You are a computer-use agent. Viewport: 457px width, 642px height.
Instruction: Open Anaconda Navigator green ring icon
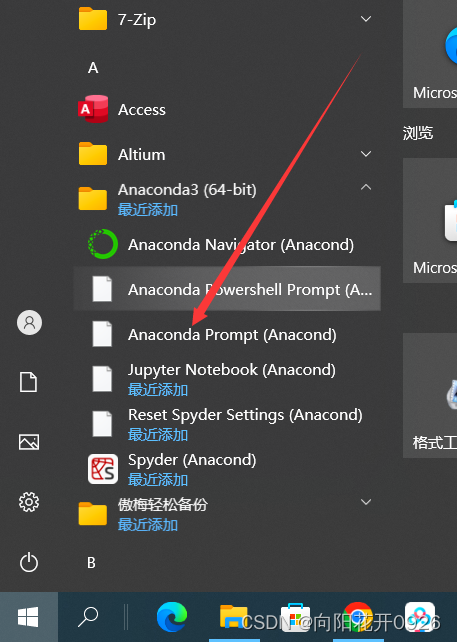coord(103,244)
